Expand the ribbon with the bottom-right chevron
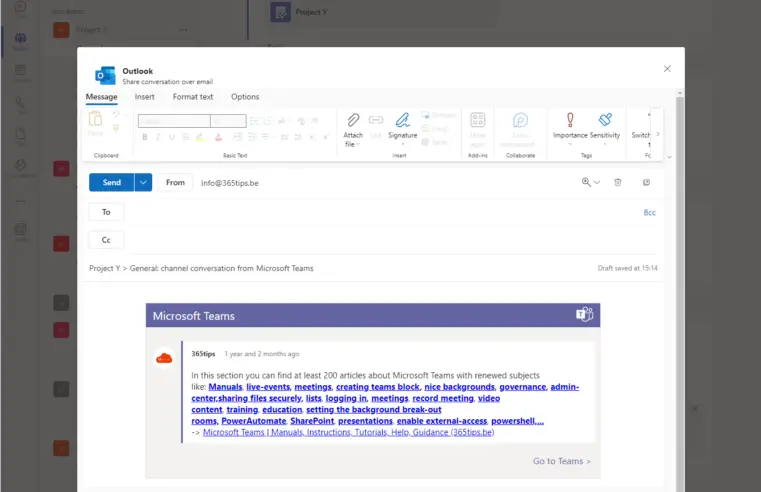This screenshot has width=761, height=492. point(669,157)
